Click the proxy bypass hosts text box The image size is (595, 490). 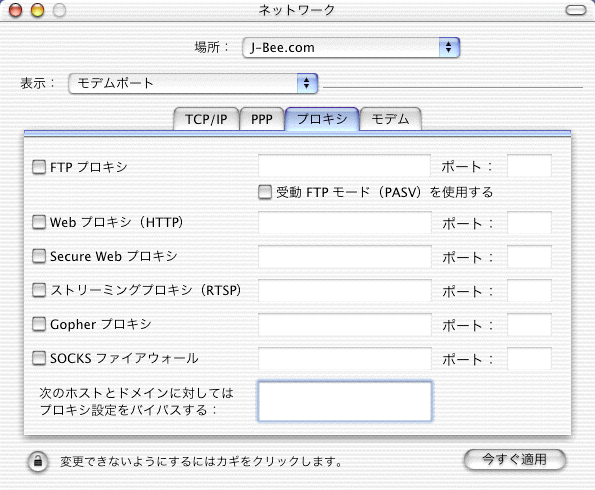pos(345,401)
